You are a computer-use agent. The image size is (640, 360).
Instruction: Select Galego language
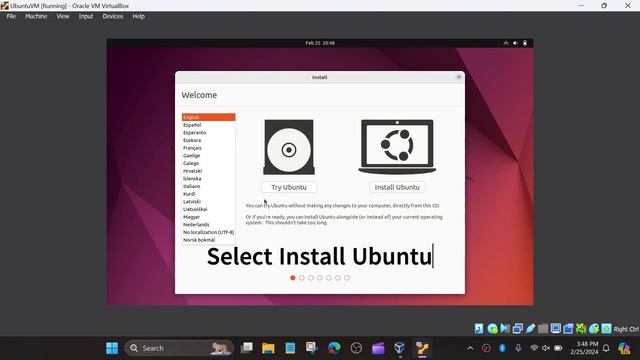pos(209,163)
